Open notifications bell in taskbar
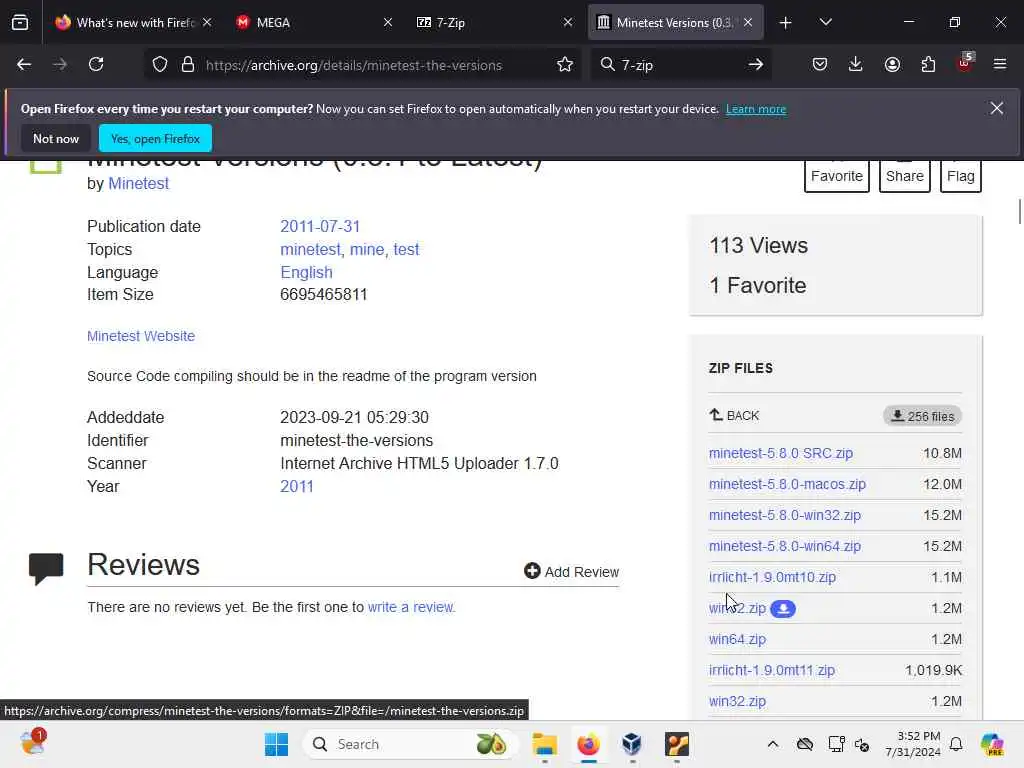The image size is (1024, 768). (x=956, y=744)
